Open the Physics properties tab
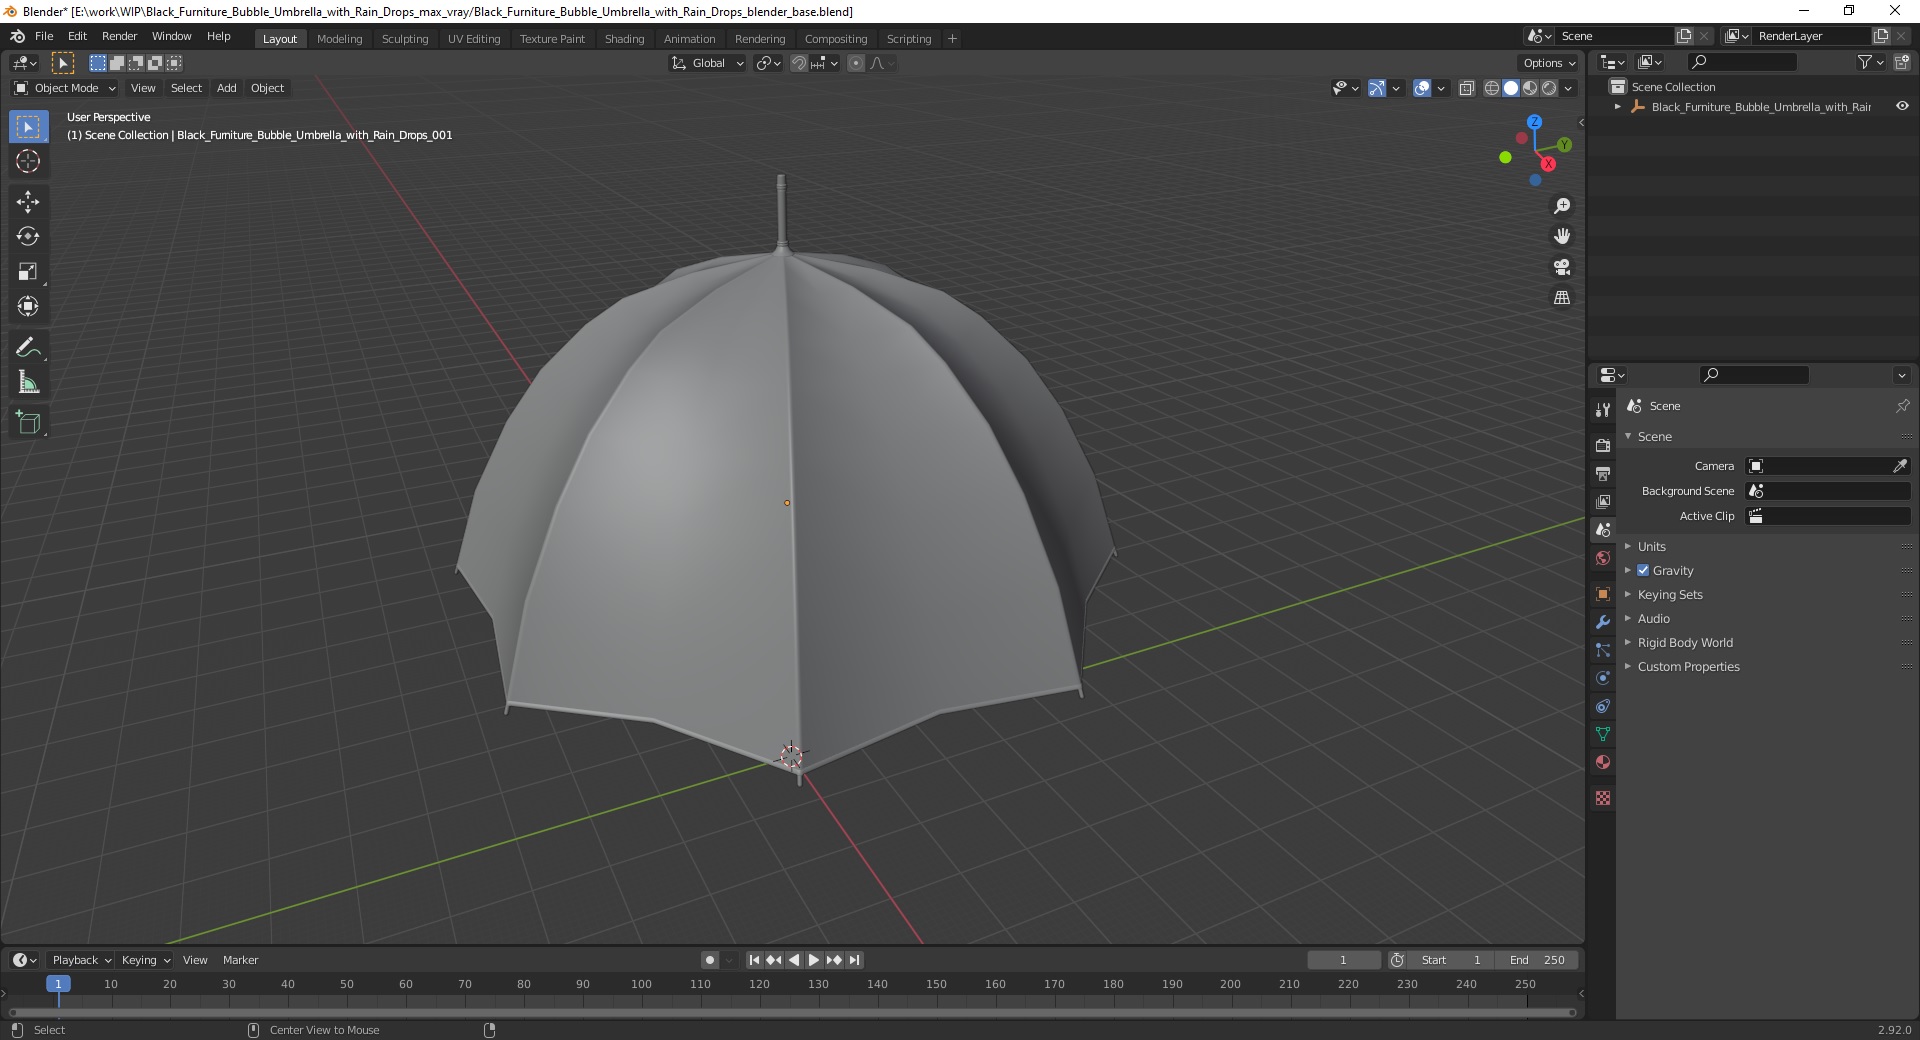Image resolution: width=1920 pixels, height=1040 pixels. 1603,678
